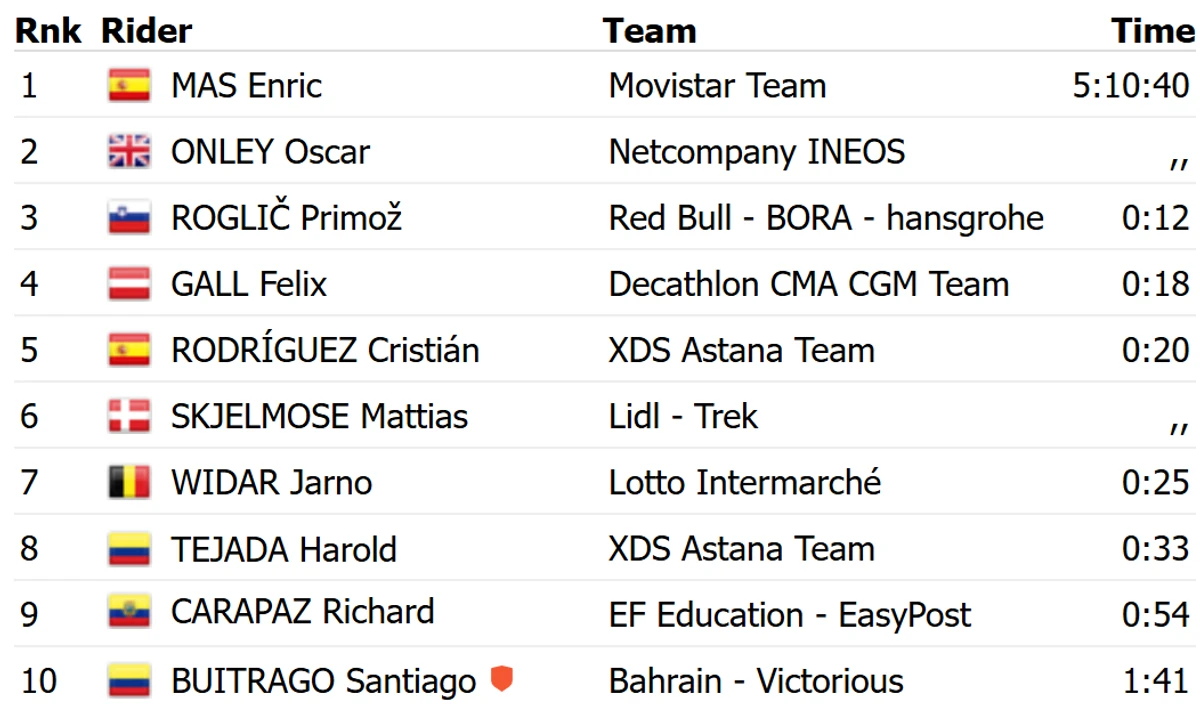Open Bahrain - Victorious team page
The image size is (1200, 704).
pyautogui.click(x=756, y=681)
